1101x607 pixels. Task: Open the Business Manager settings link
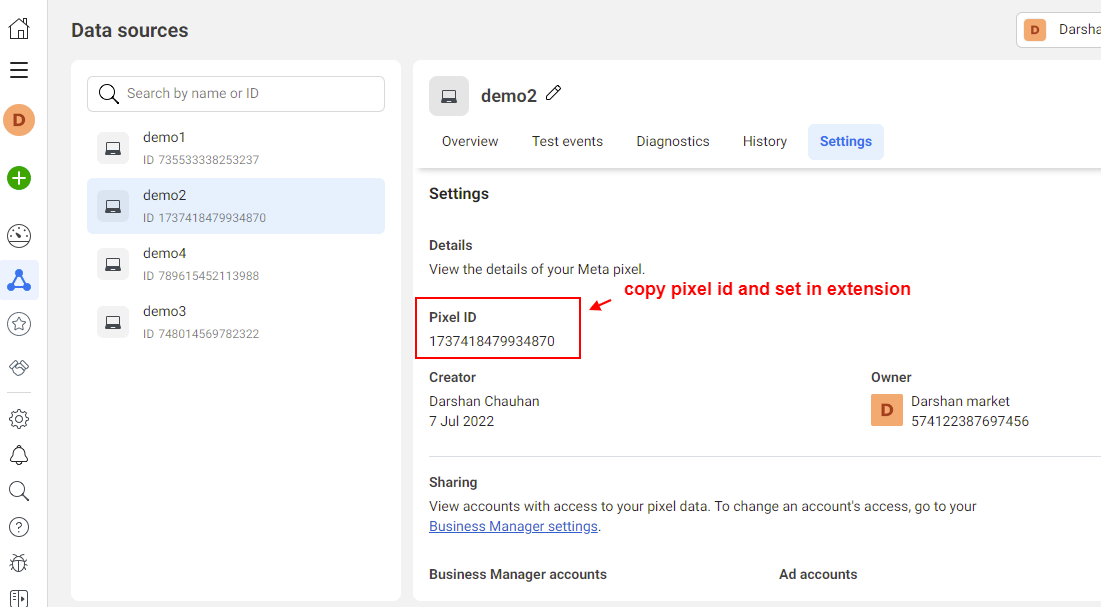tap(512, 526)
